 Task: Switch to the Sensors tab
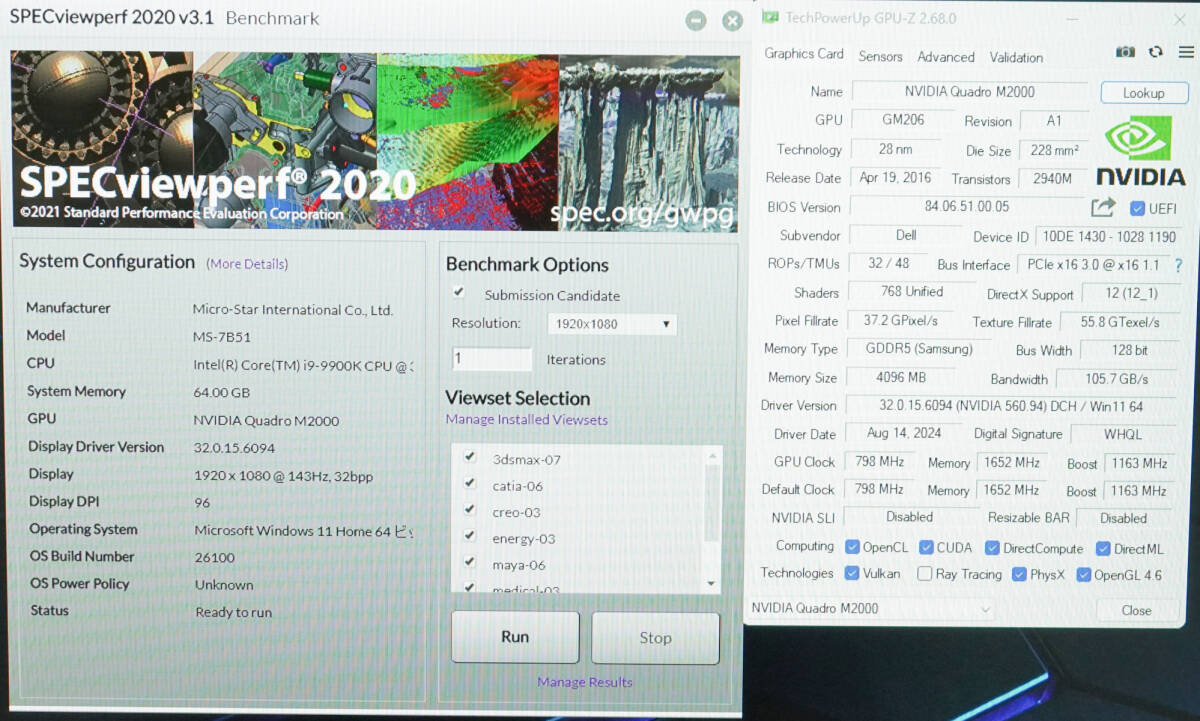click(880, 57)
